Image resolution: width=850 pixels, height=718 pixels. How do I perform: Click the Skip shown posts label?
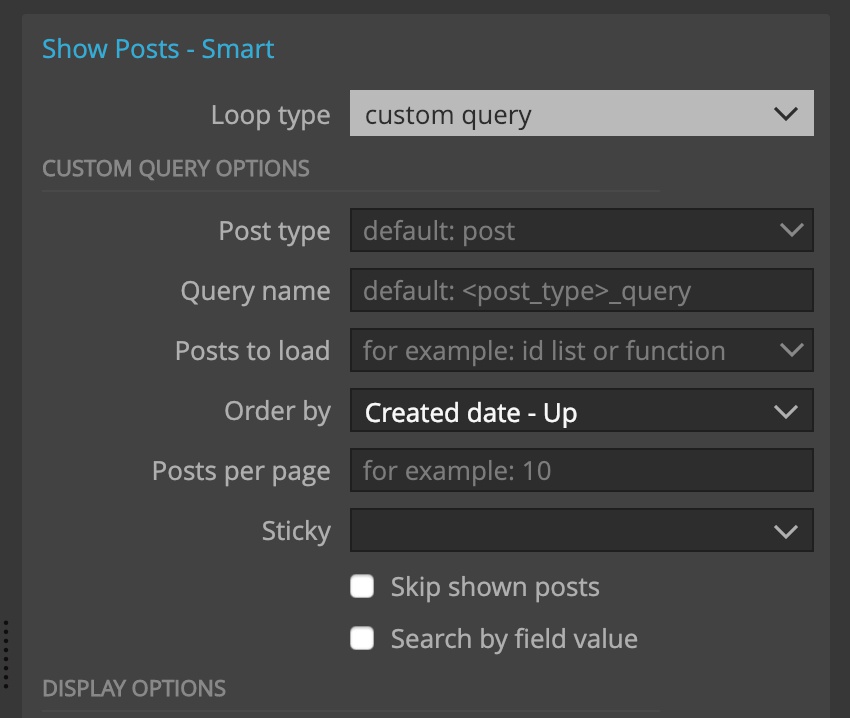495,587
